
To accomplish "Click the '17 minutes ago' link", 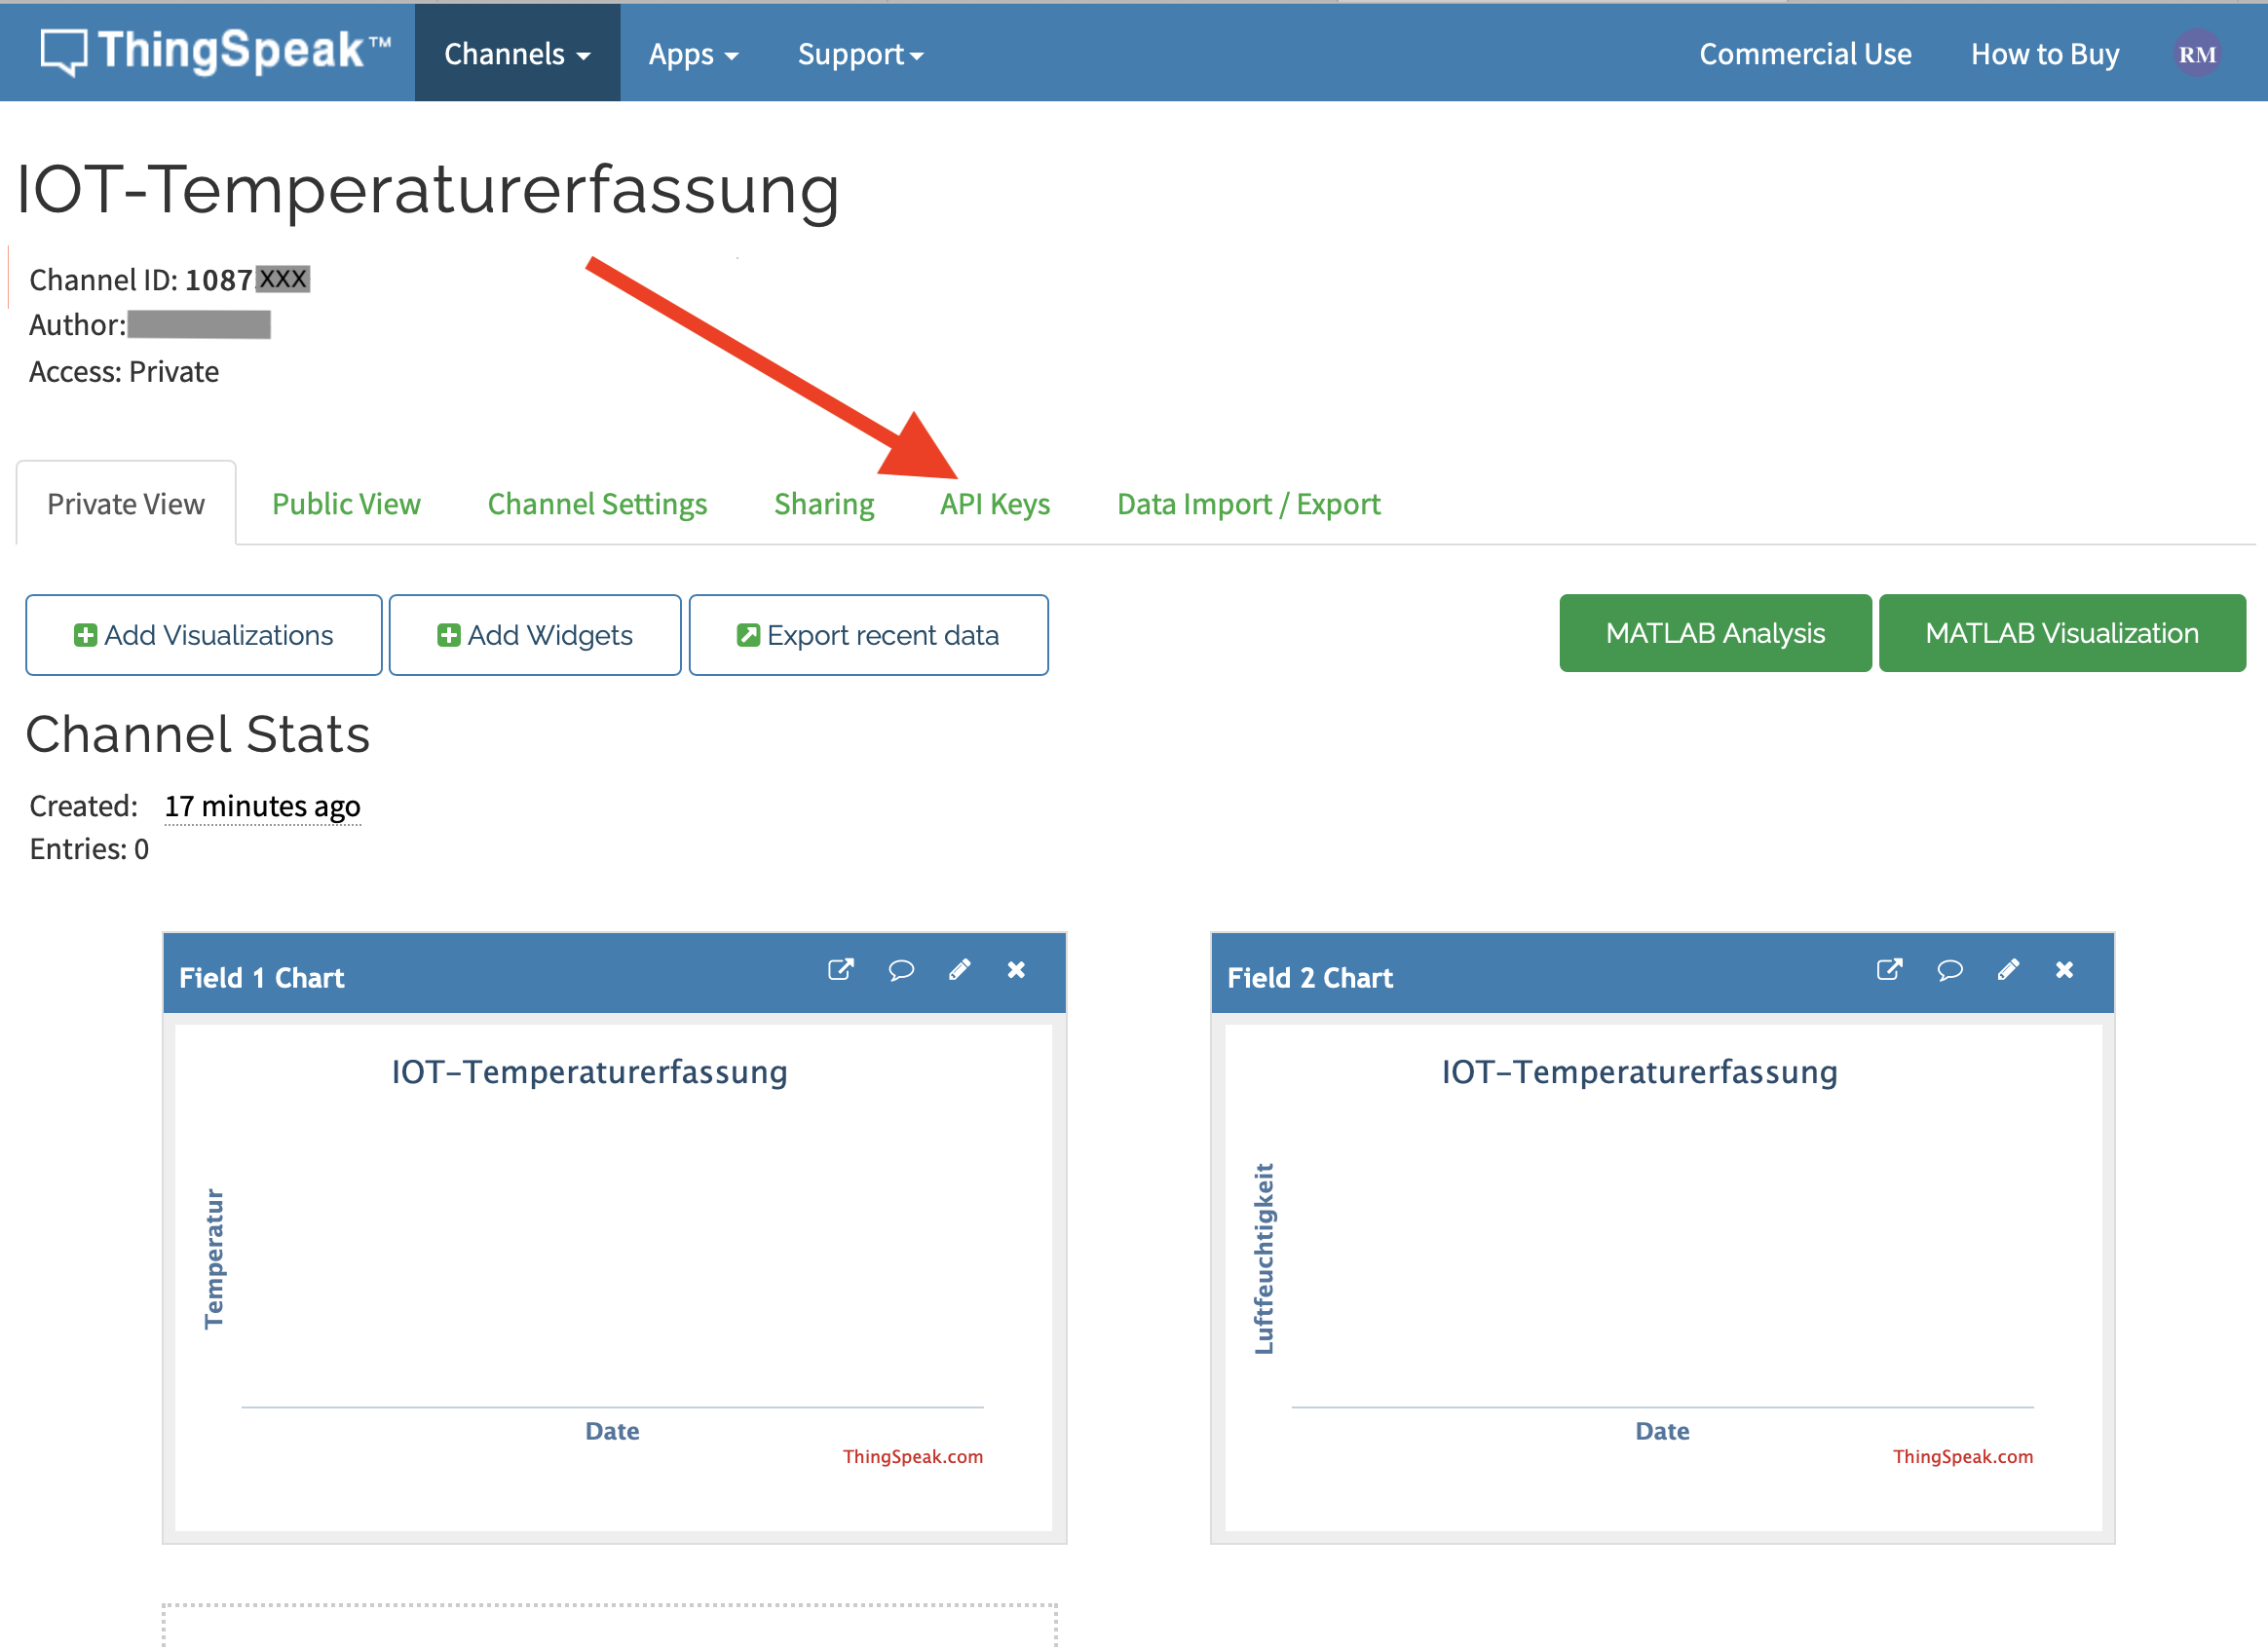I will (x=262, y=805).
